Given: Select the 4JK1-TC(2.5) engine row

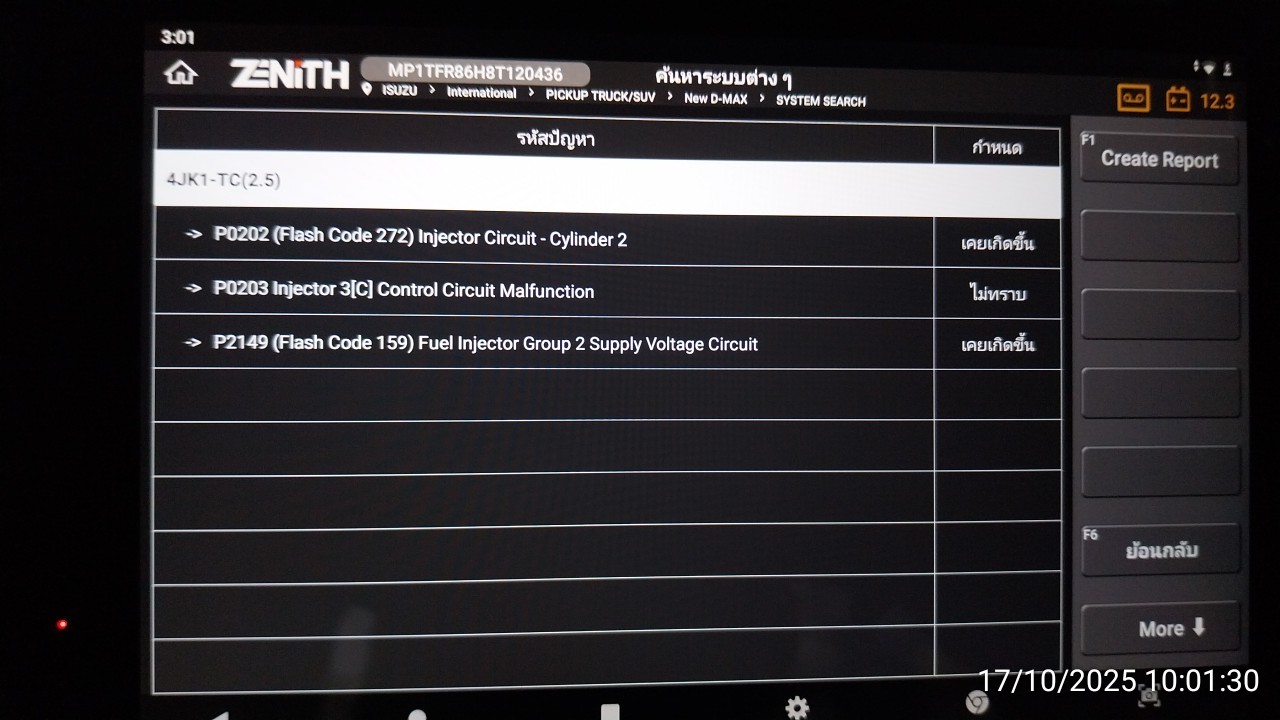Looking at the screenshot, I should pyautogui.click(x=607, y=182).
